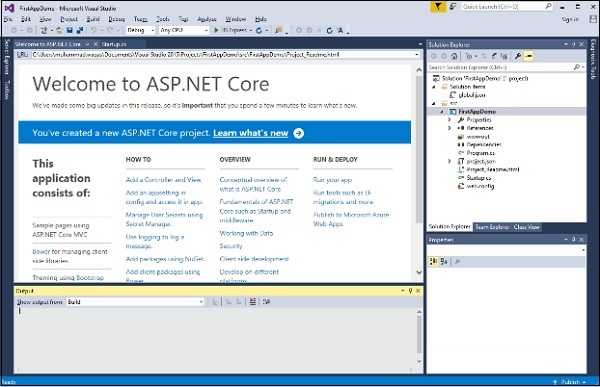Click the Quick Launch magnifier icon
Screen dimensions: 600x387
(548, 7)
